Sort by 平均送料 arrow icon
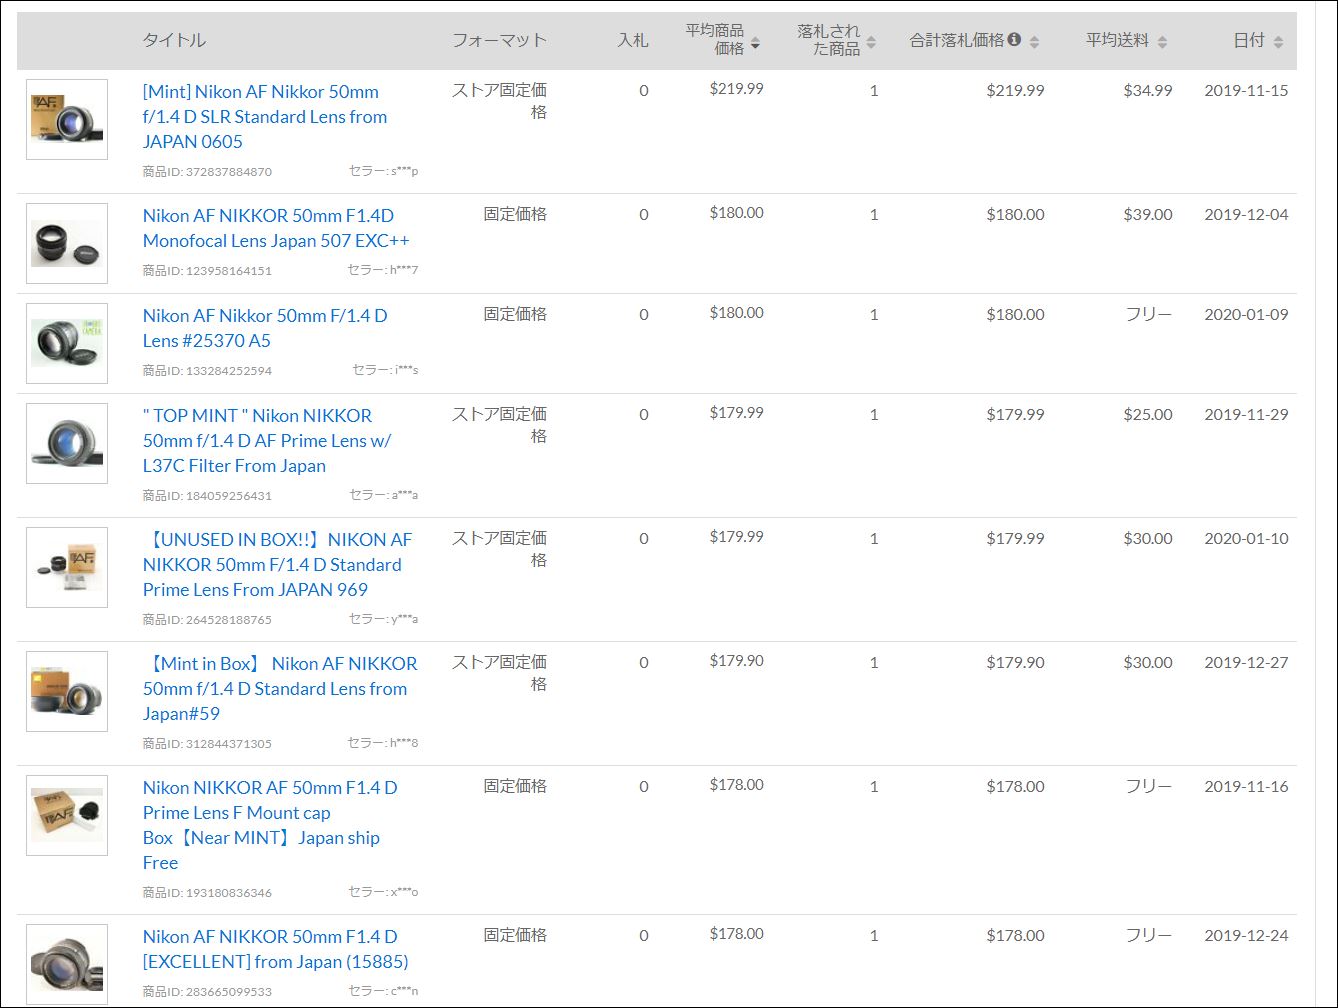Viewport: 1338px width, 1008px height. pyautogui.click(x=1161, y=42)
